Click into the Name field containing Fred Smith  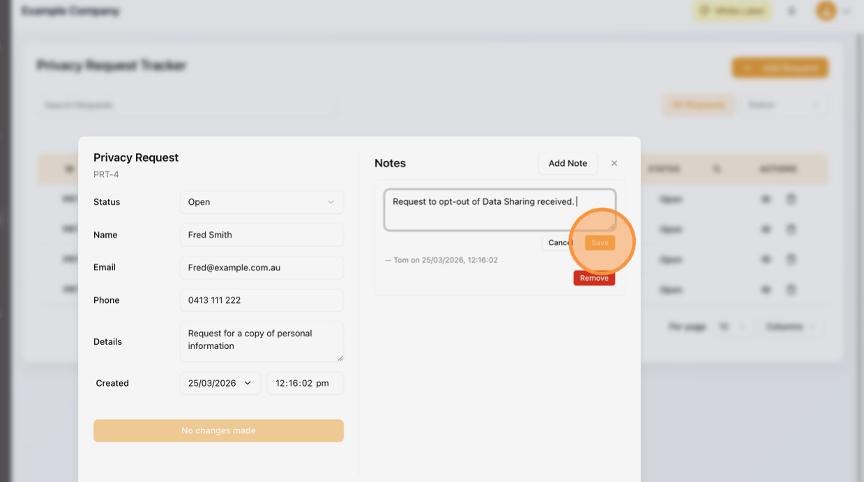[x=261, y=235]
